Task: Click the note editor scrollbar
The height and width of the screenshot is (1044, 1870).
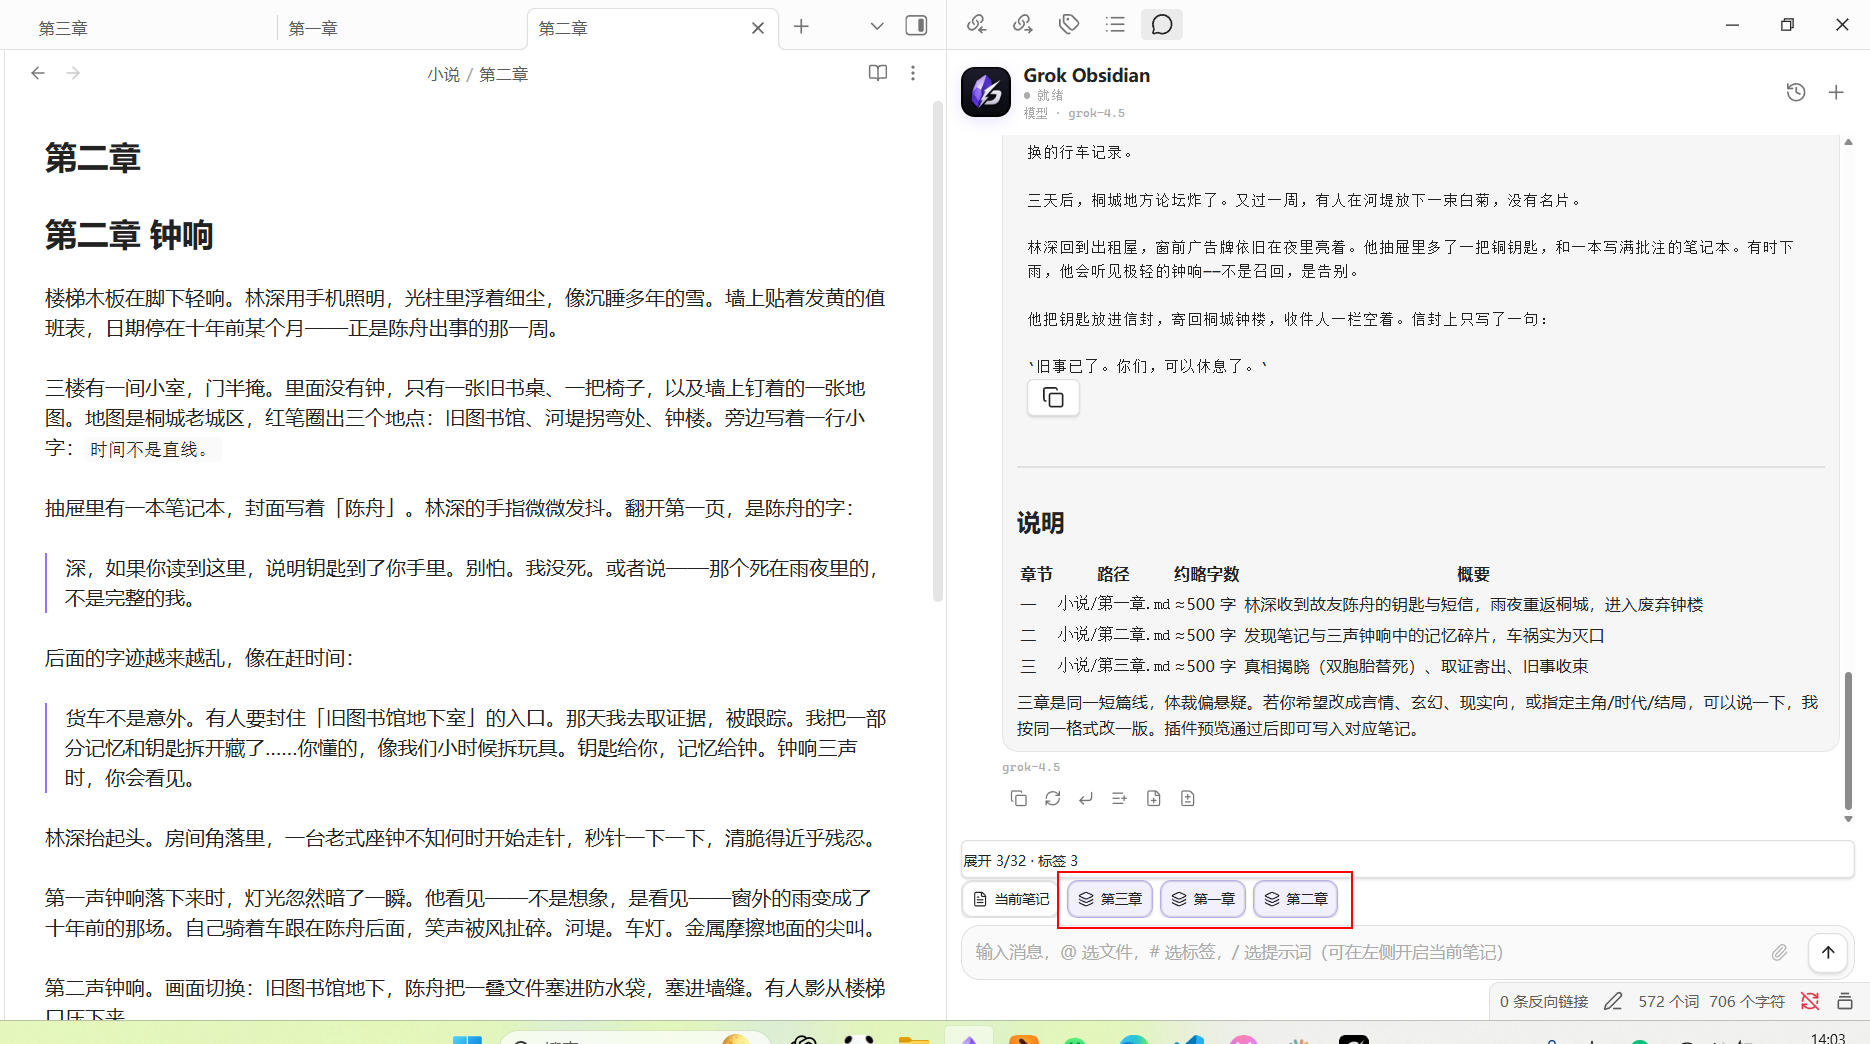Action: (938, 350)
